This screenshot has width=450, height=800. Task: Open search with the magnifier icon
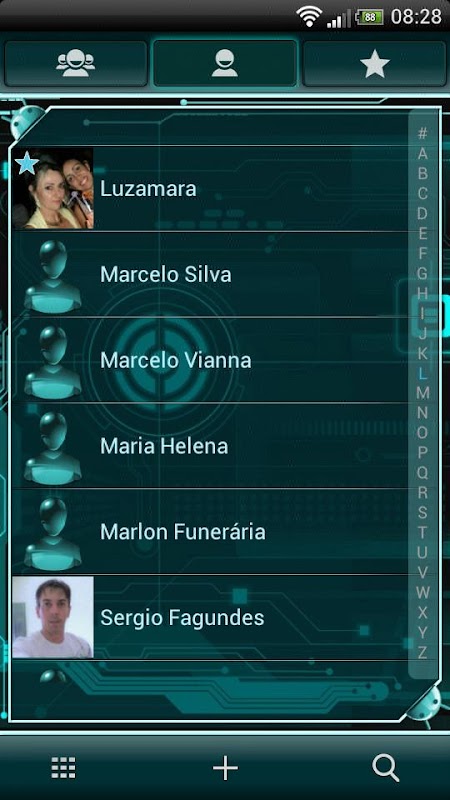[x=386, y=768]
